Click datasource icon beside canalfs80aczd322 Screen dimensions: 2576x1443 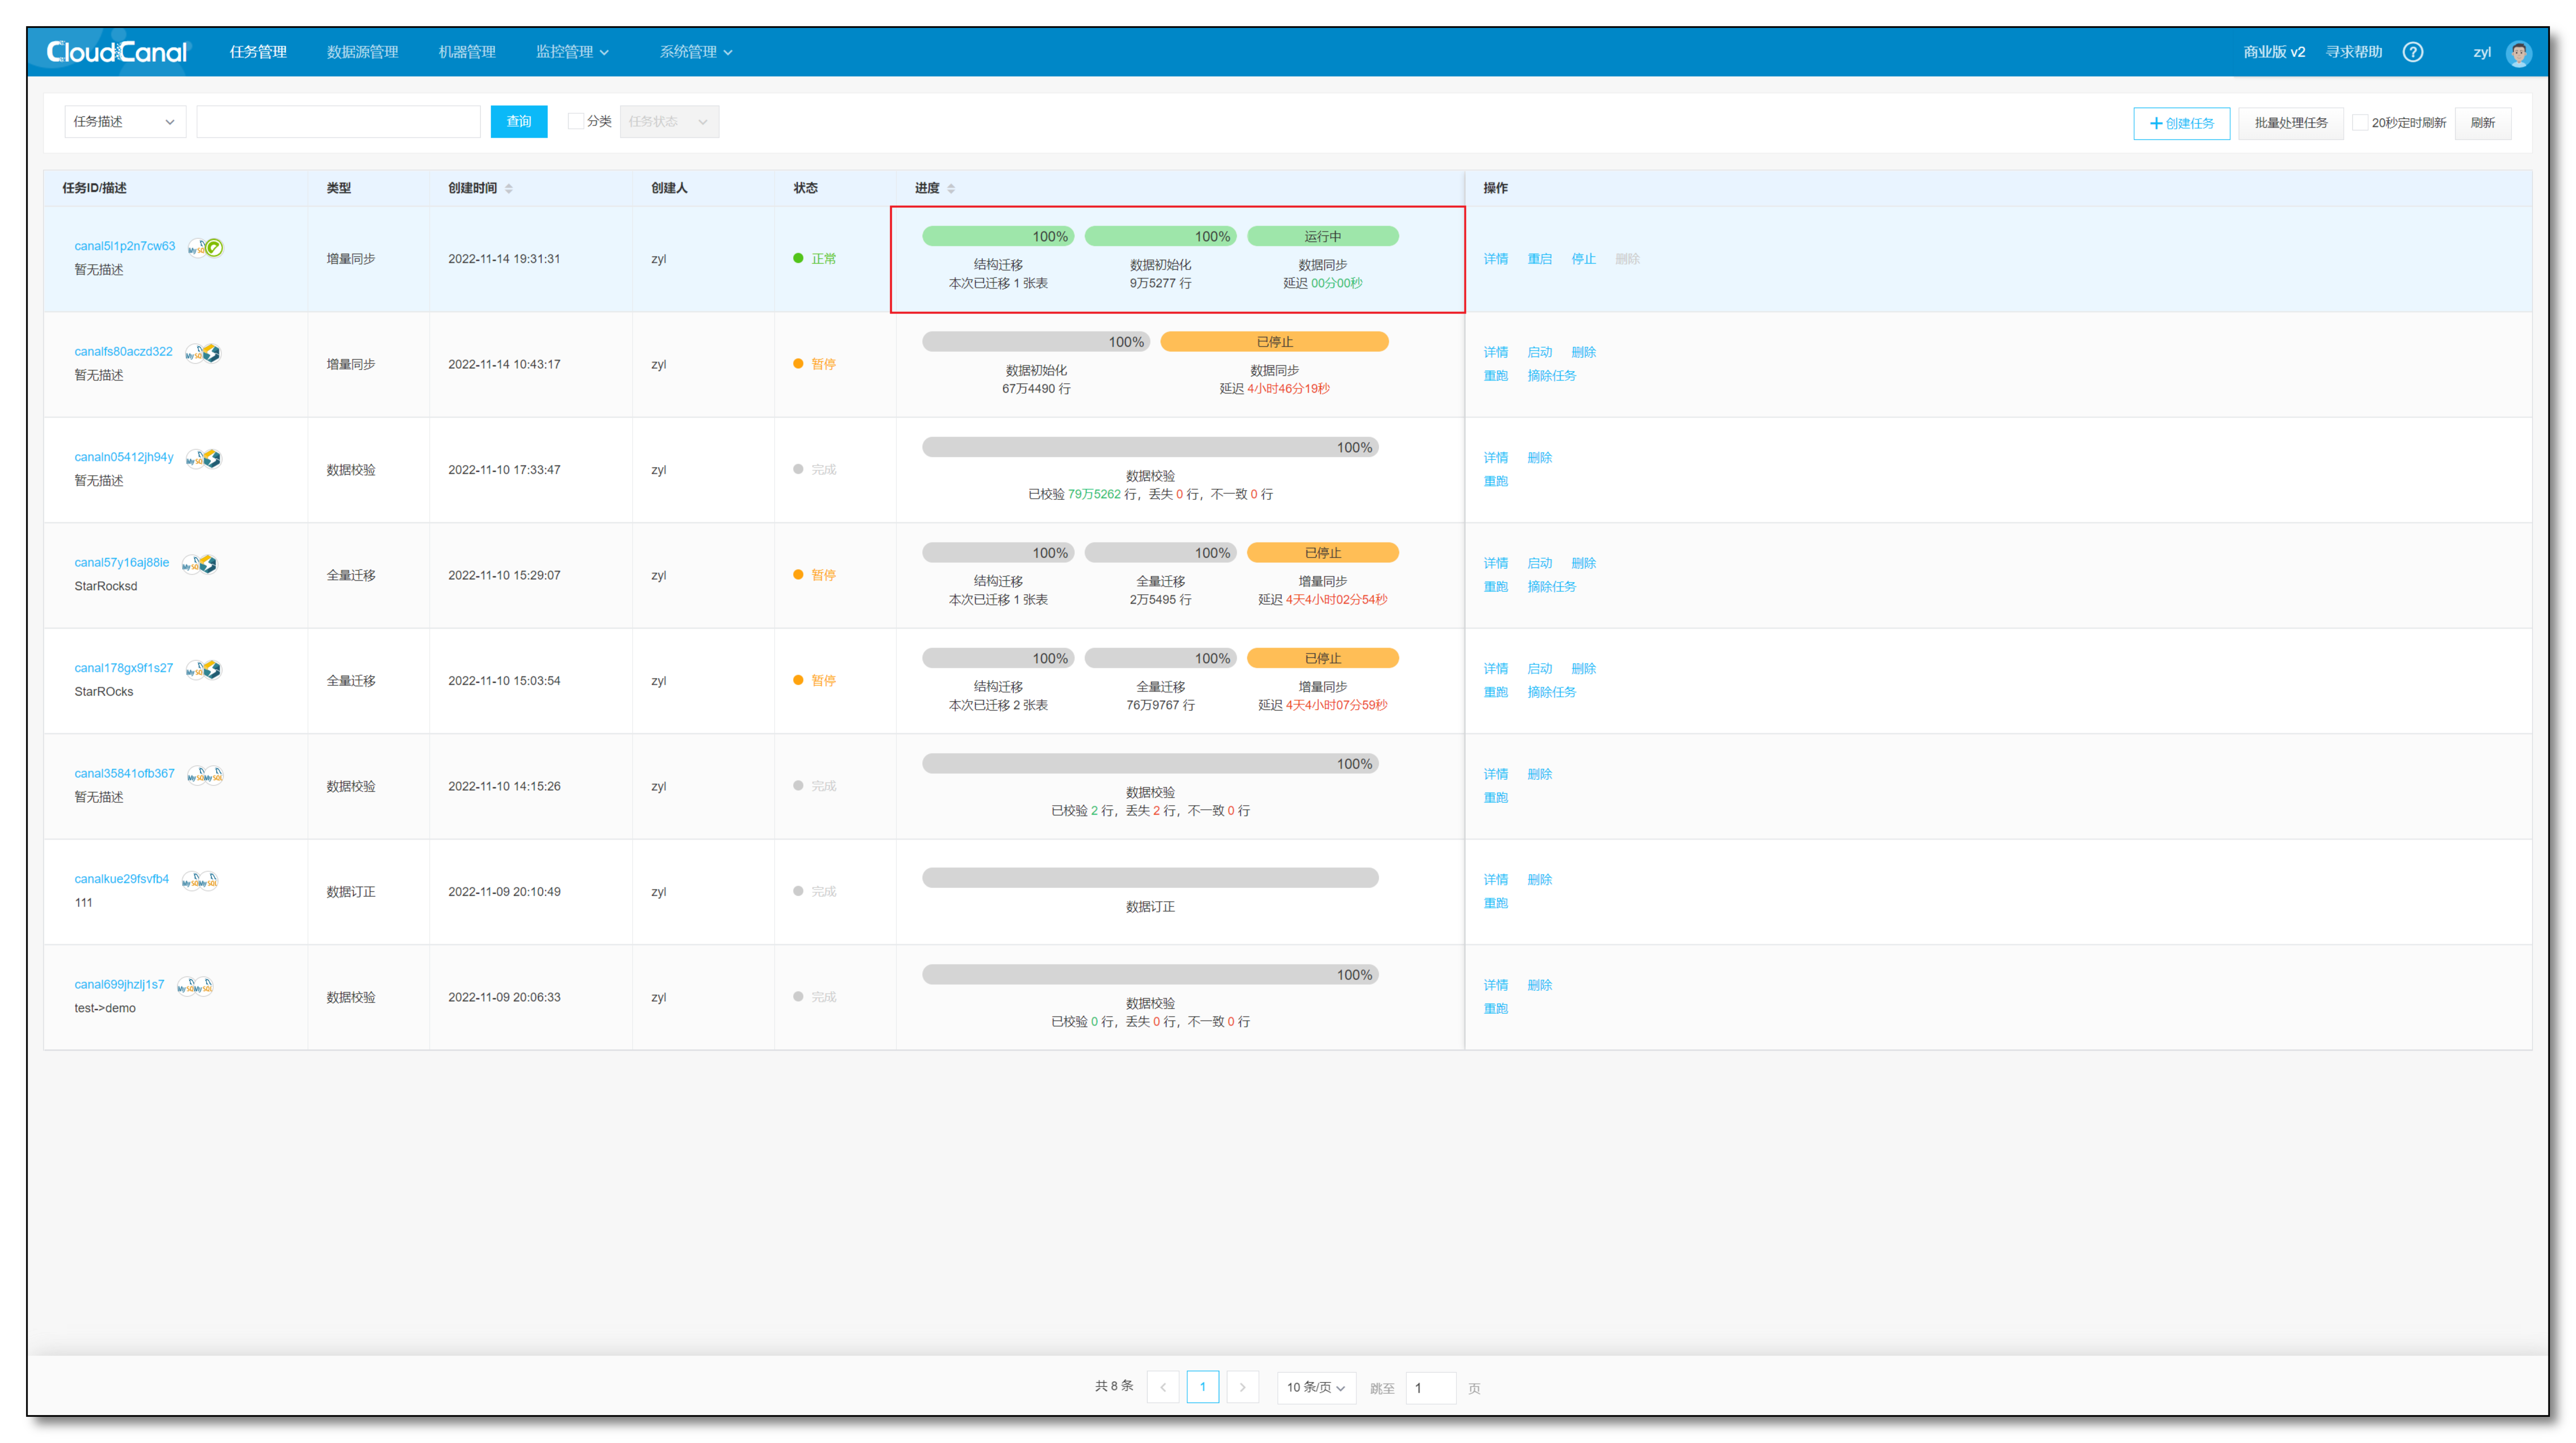203,353
